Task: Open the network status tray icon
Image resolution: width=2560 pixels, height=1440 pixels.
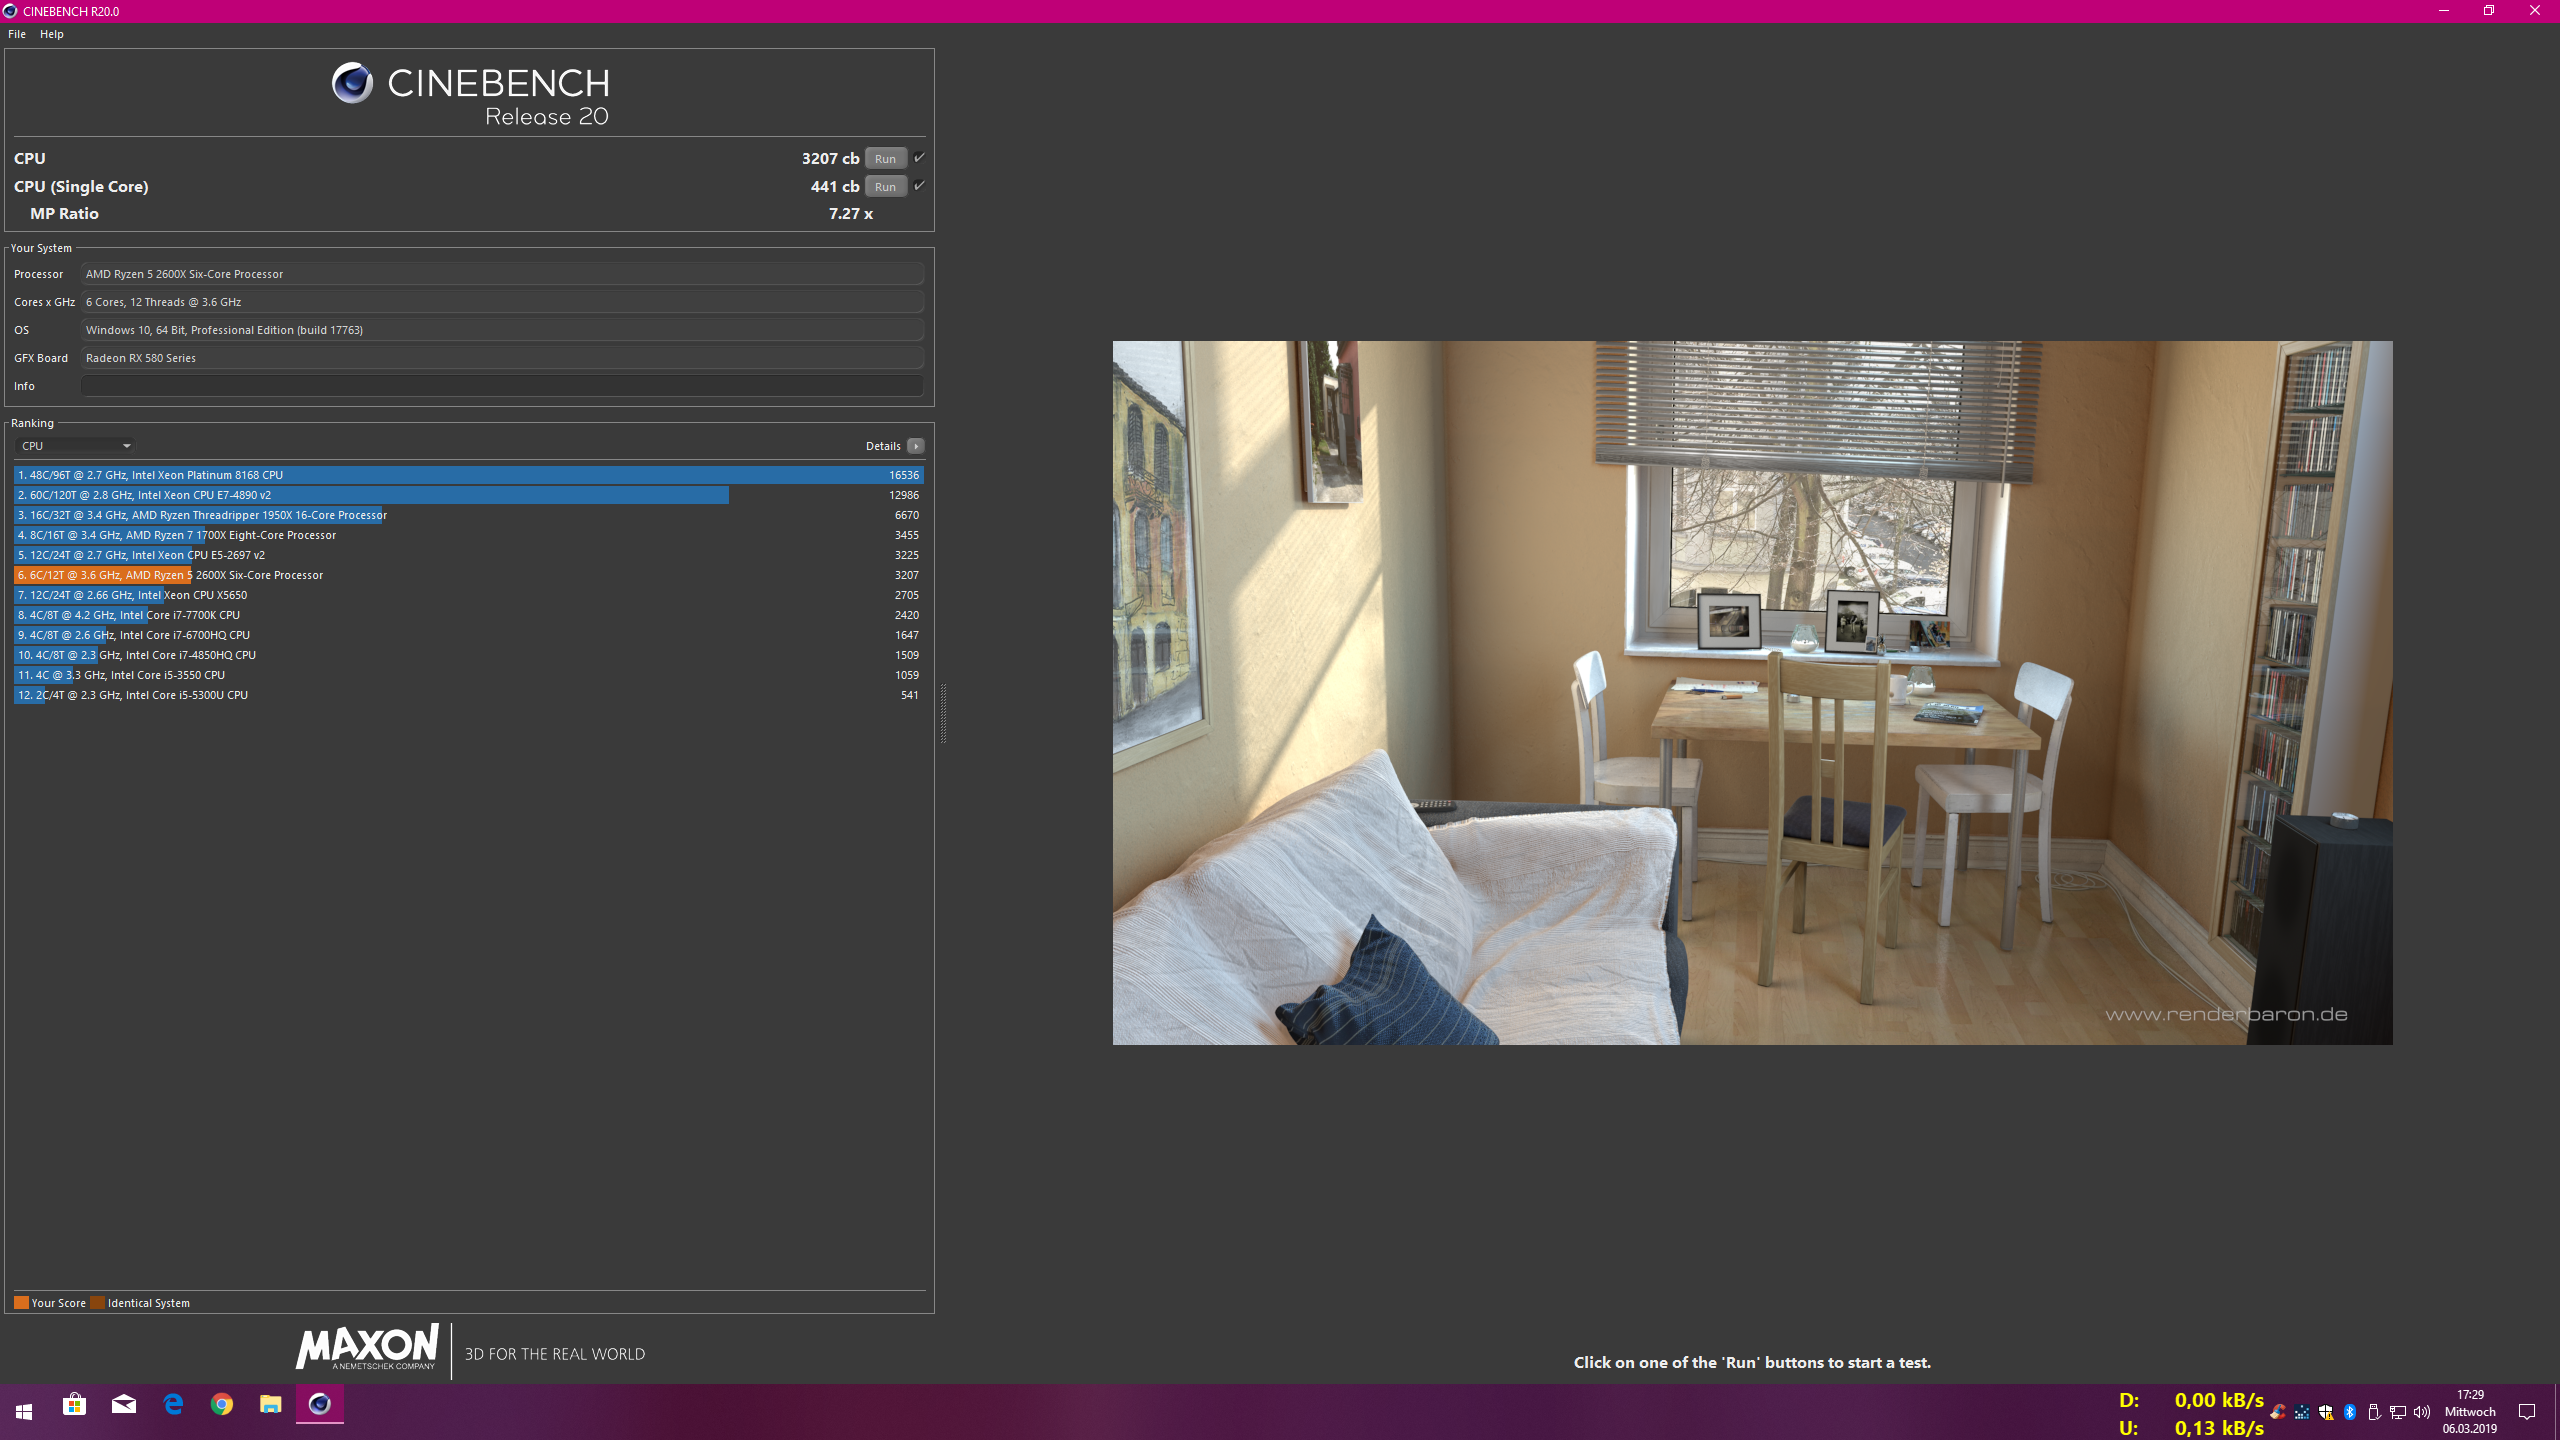Action: pos(2399,1412)
